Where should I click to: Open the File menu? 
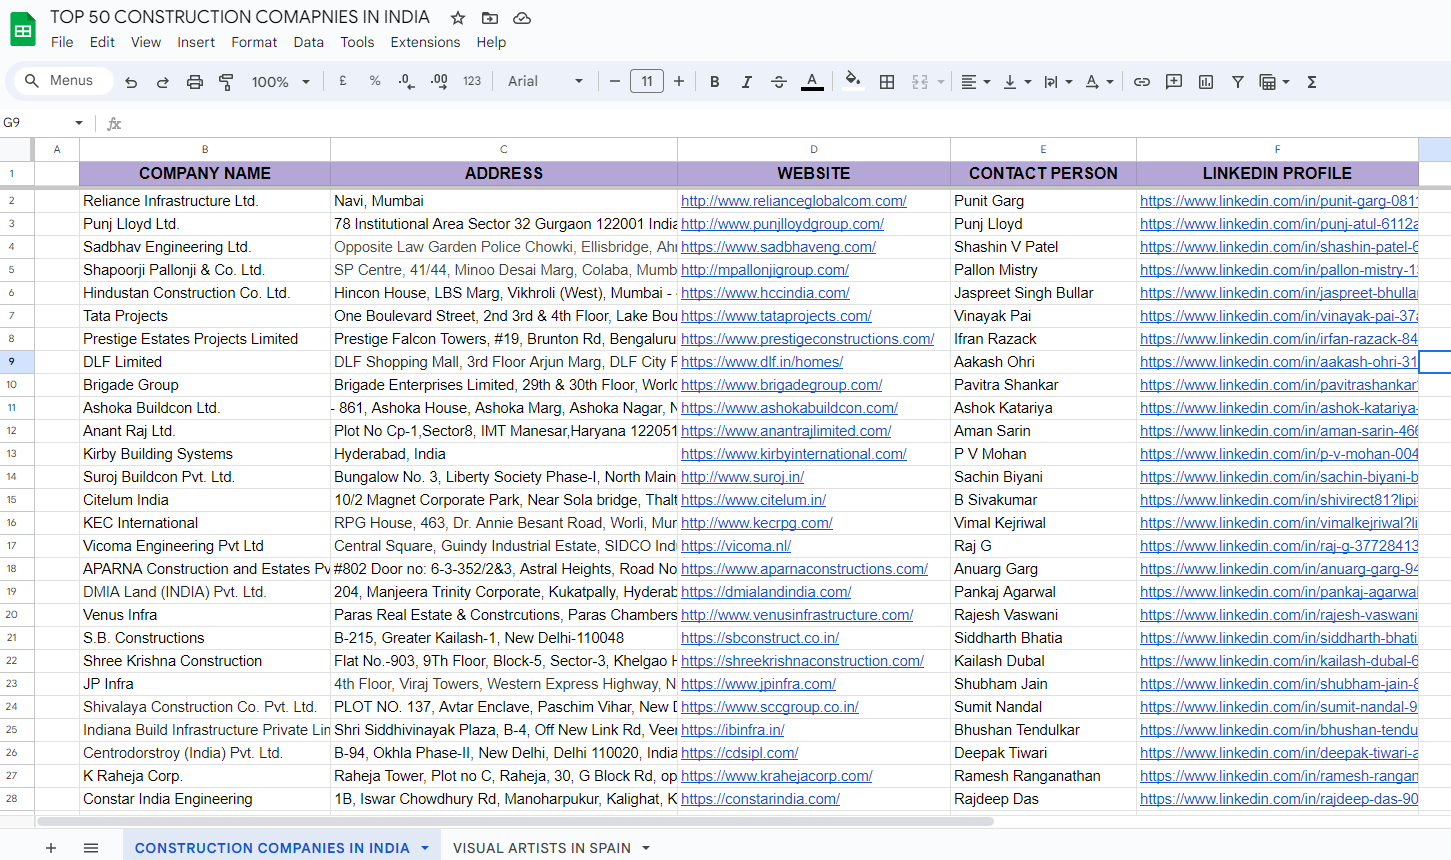tap(62, 42)
